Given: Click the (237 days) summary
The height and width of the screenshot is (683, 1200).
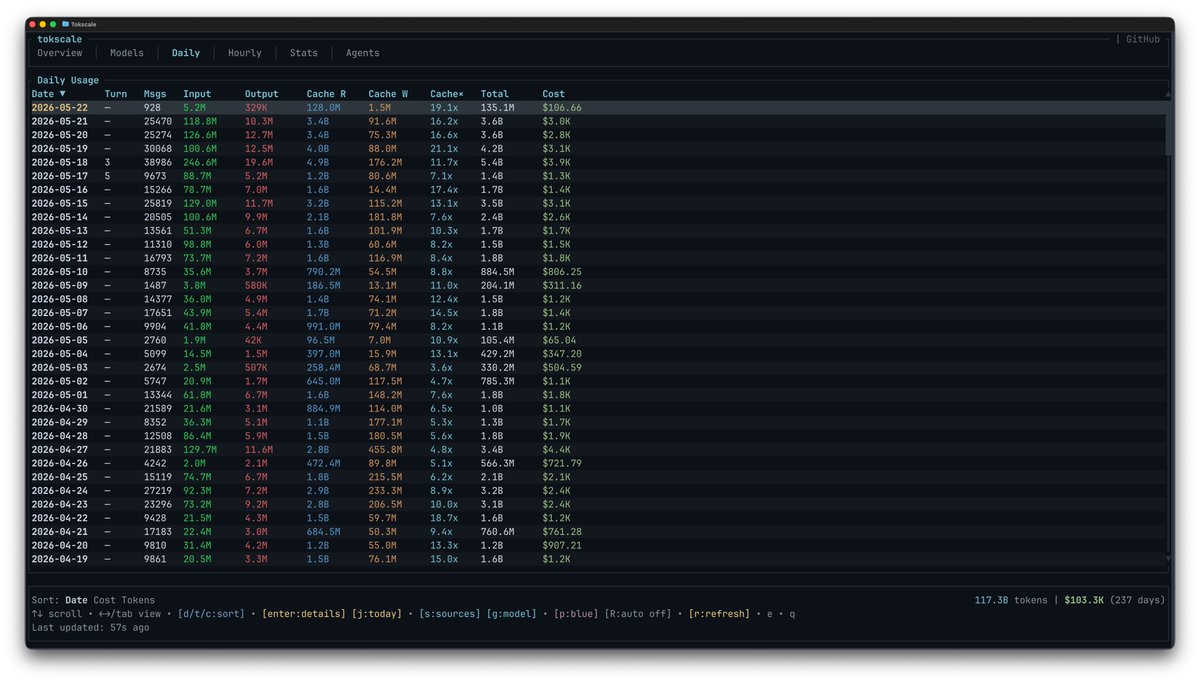Looking at the screenshot, I should point(1139,600).
